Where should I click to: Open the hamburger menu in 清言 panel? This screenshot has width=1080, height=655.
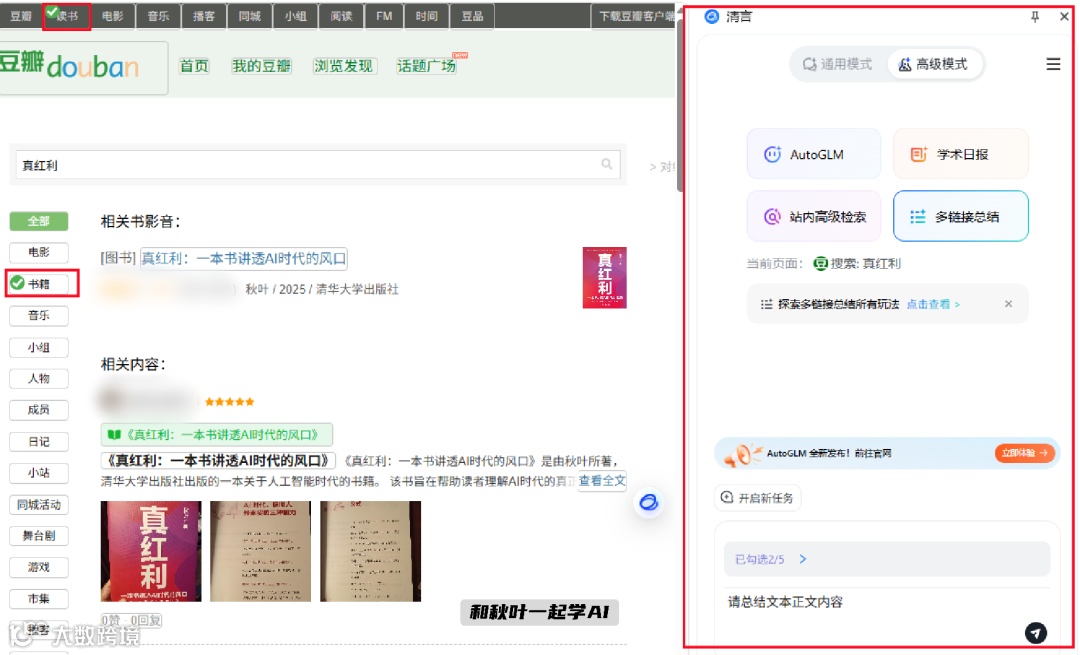pyautogui.click(x=1053, y=64)
